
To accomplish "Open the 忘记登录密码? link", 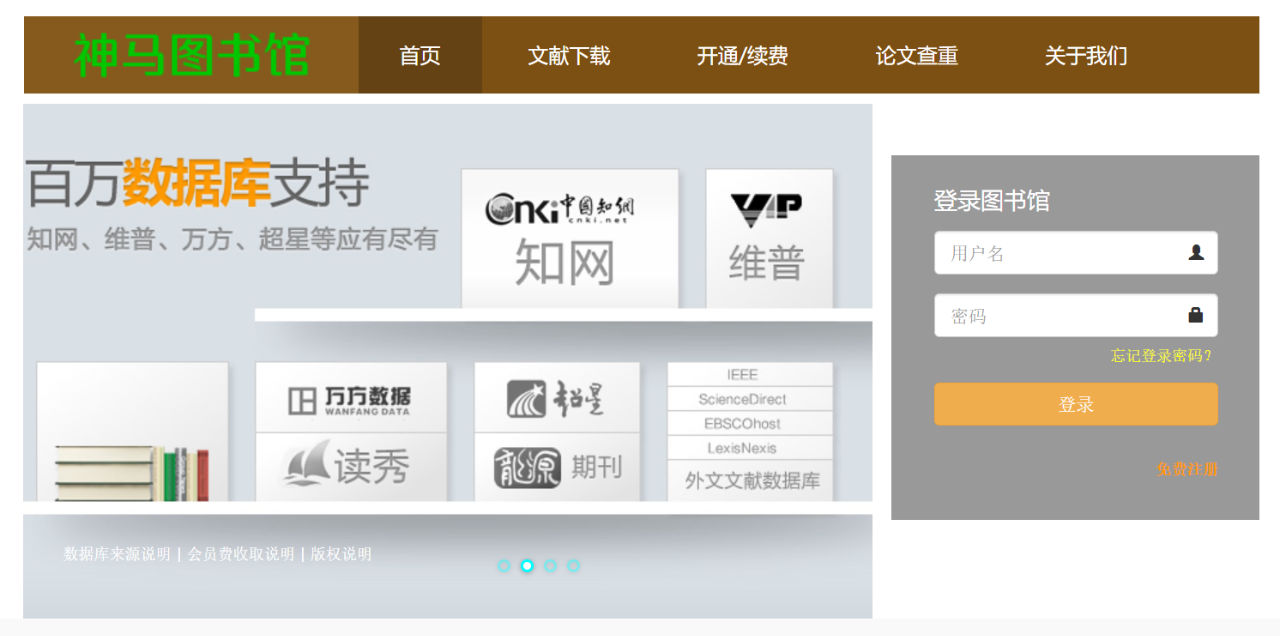I will 1161,356.
